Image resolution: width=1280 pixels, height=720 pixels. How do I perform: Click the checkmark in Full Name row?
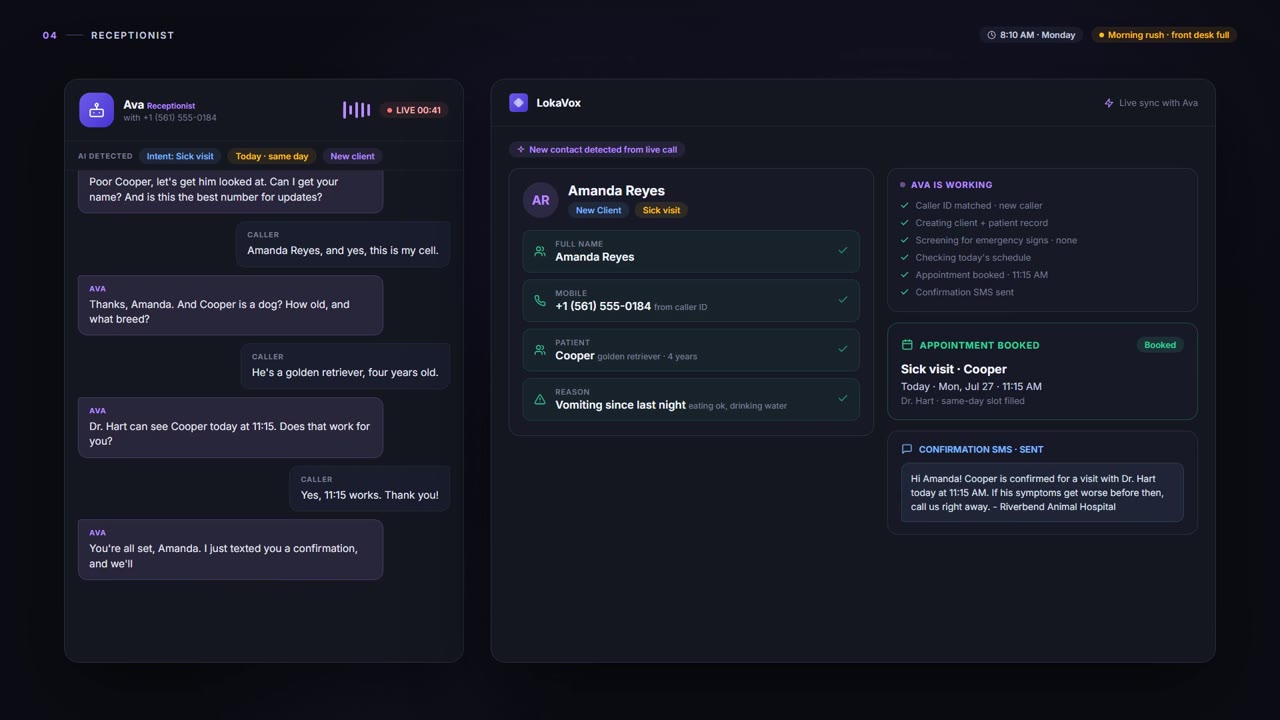[x=842, y=251]
